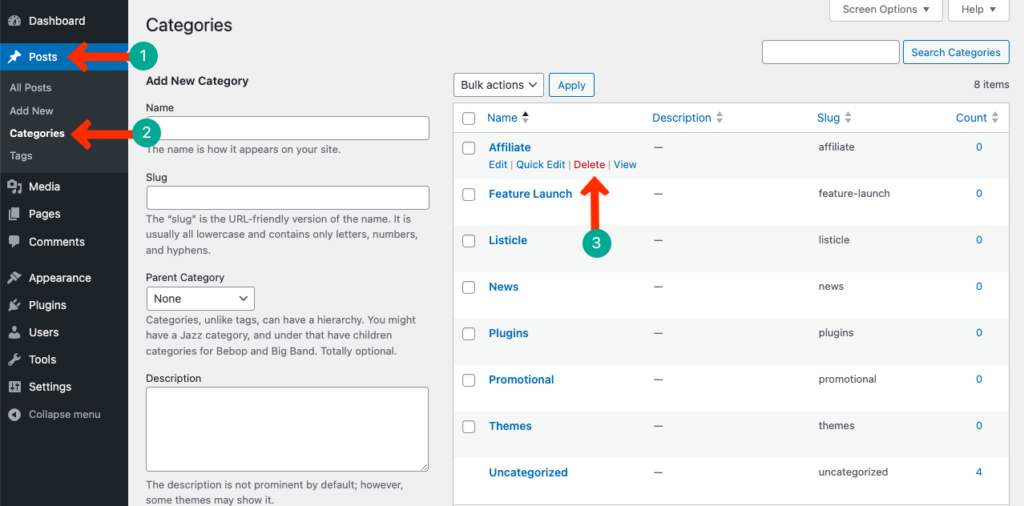Check the Plugins category checkbox
The height and width of the screenshot is (506, 1024).
click(x=469, y=334)
